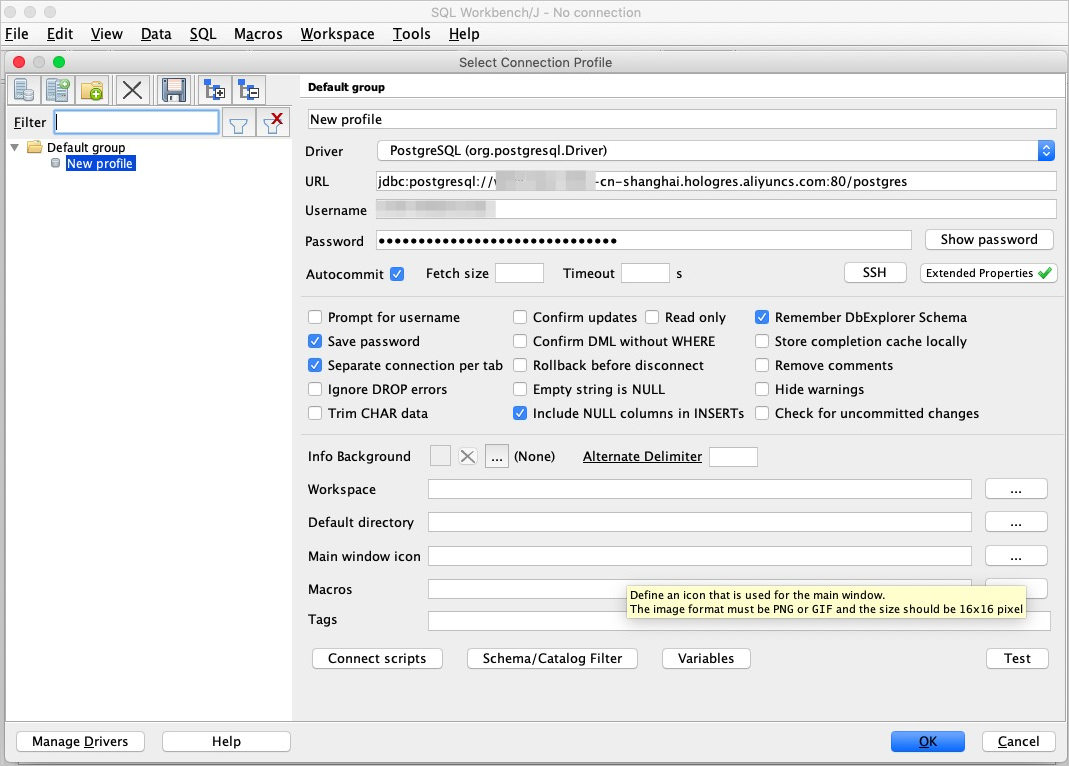Uncheck Save password
This screenshot has height=766, width=1069.
(x=315, y=341)
